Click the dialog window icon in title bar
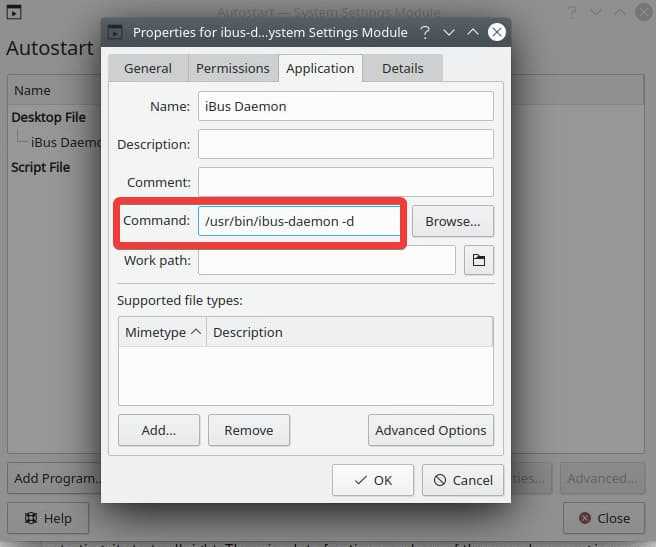 116,32
